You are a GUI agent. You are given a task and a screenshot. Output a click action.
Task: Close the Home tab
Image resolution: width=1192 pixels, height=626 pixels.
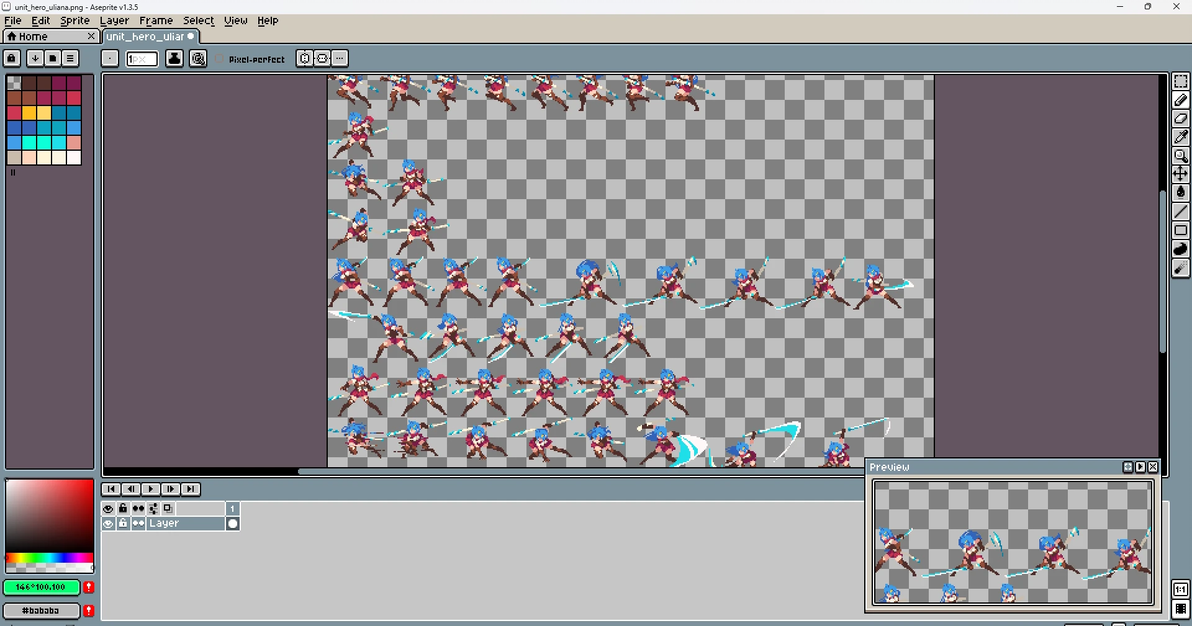click(x=91, y=37)
